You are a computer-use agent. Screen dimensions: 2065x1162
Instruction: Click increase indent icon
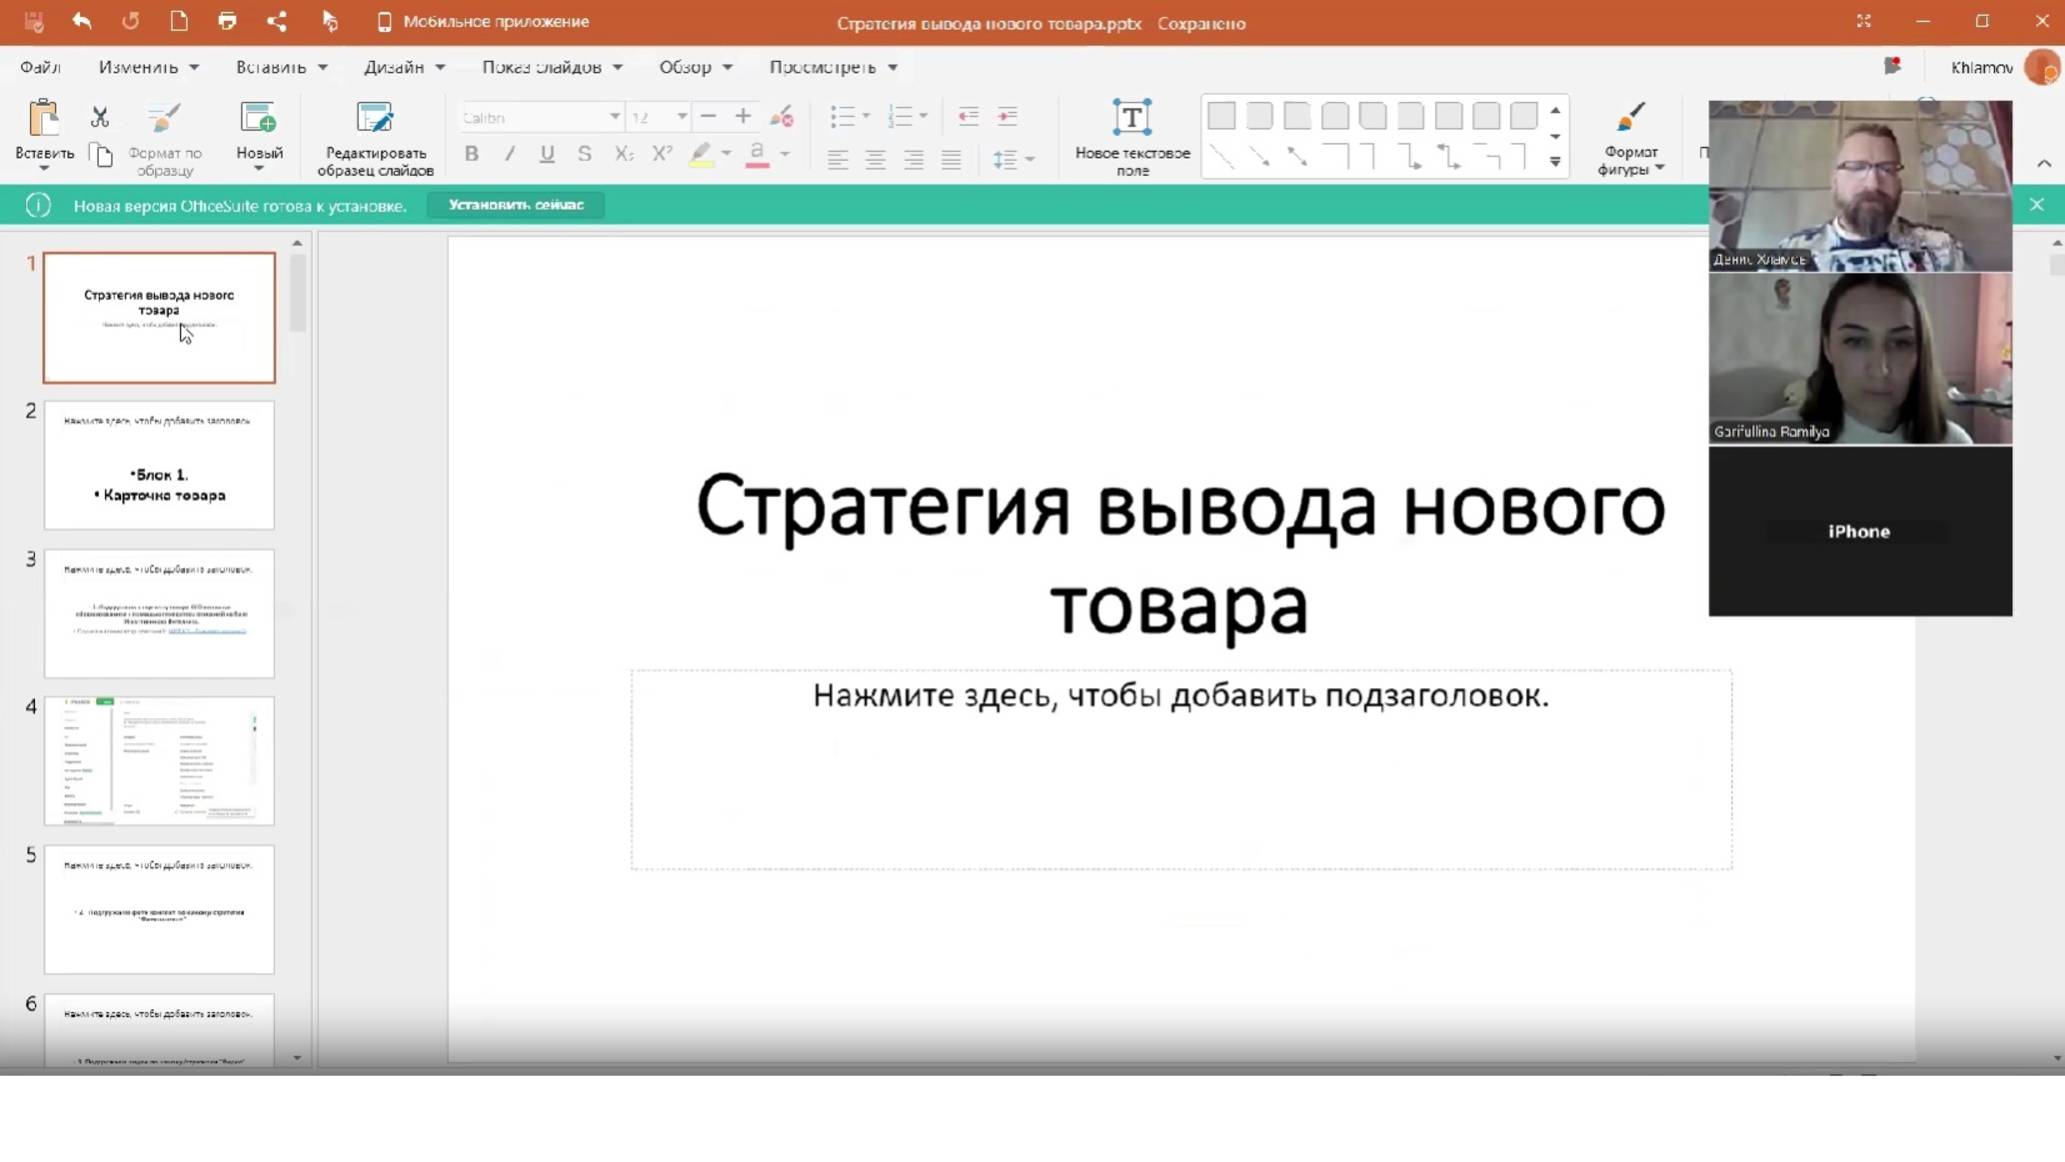click(x=1007, y=116)
